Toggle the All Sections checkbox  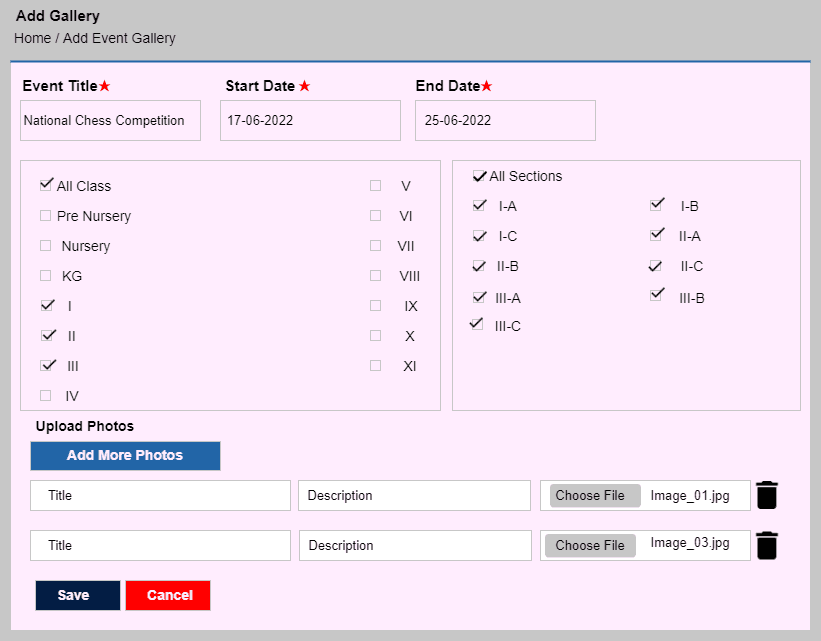(479, 176)
